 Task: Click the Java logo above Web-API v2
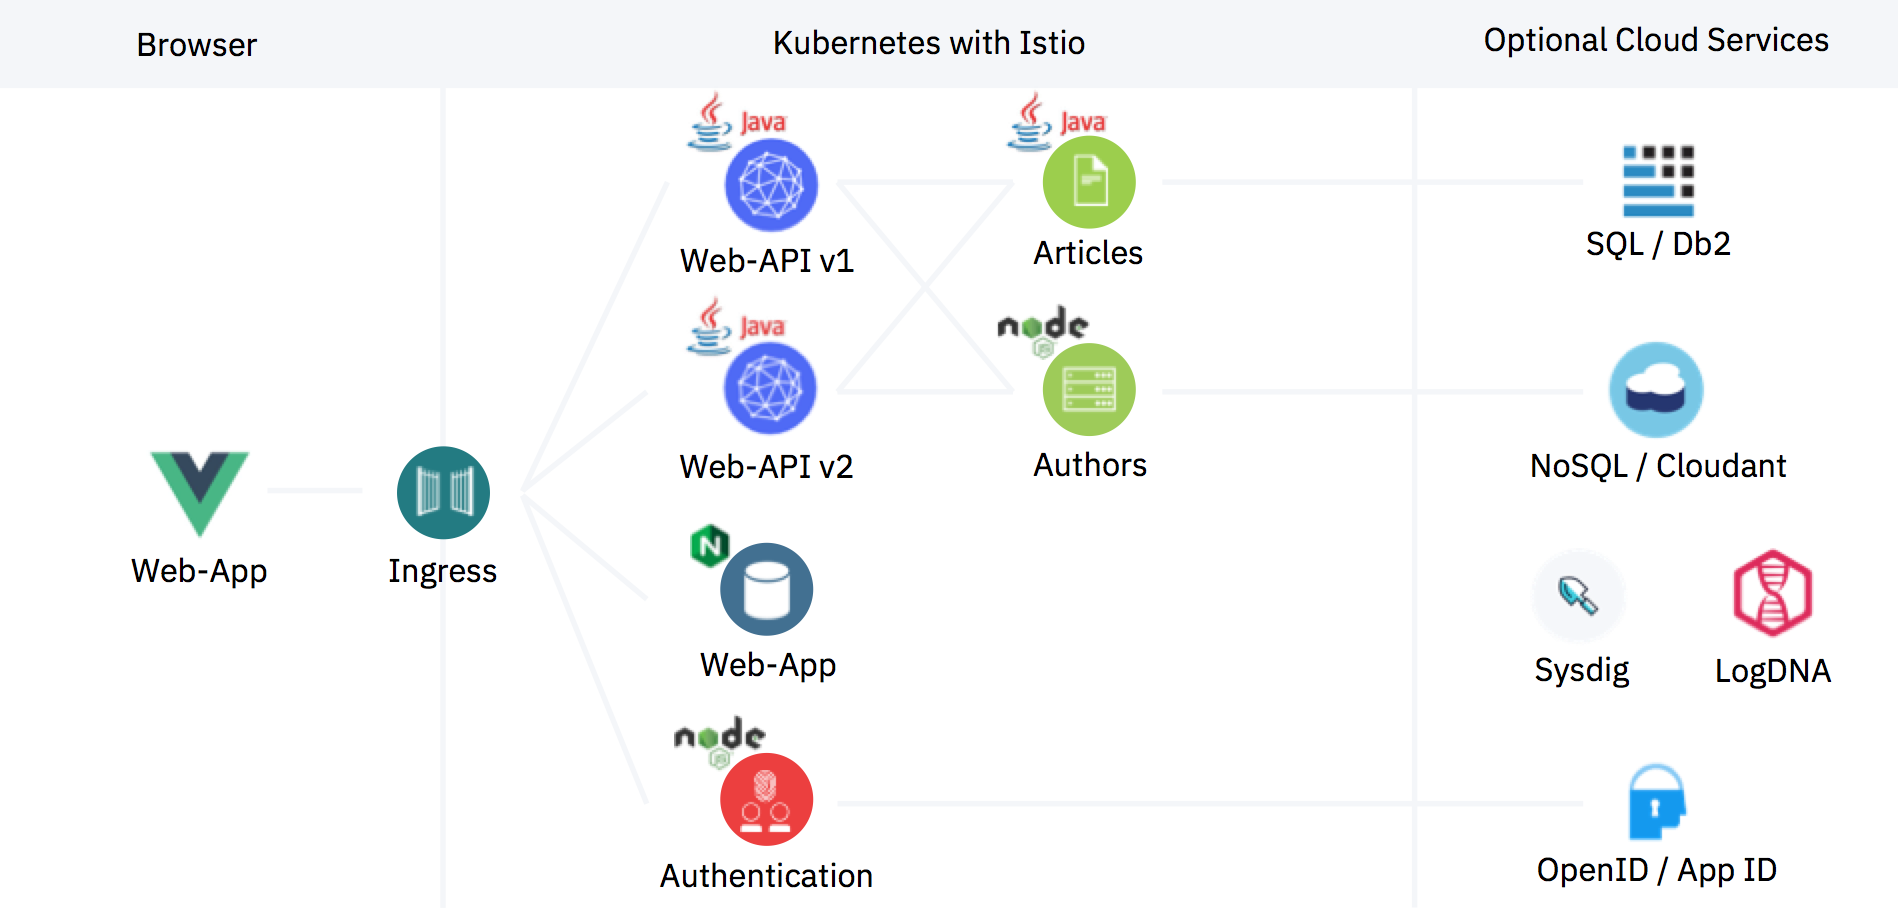(x=736, y=326)
